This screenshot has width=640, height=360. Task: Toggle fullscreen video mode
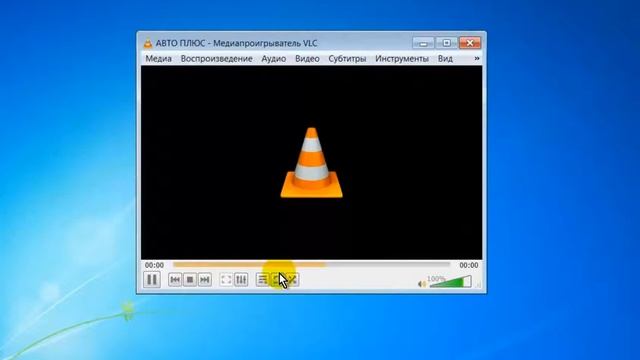click(226, 280)
